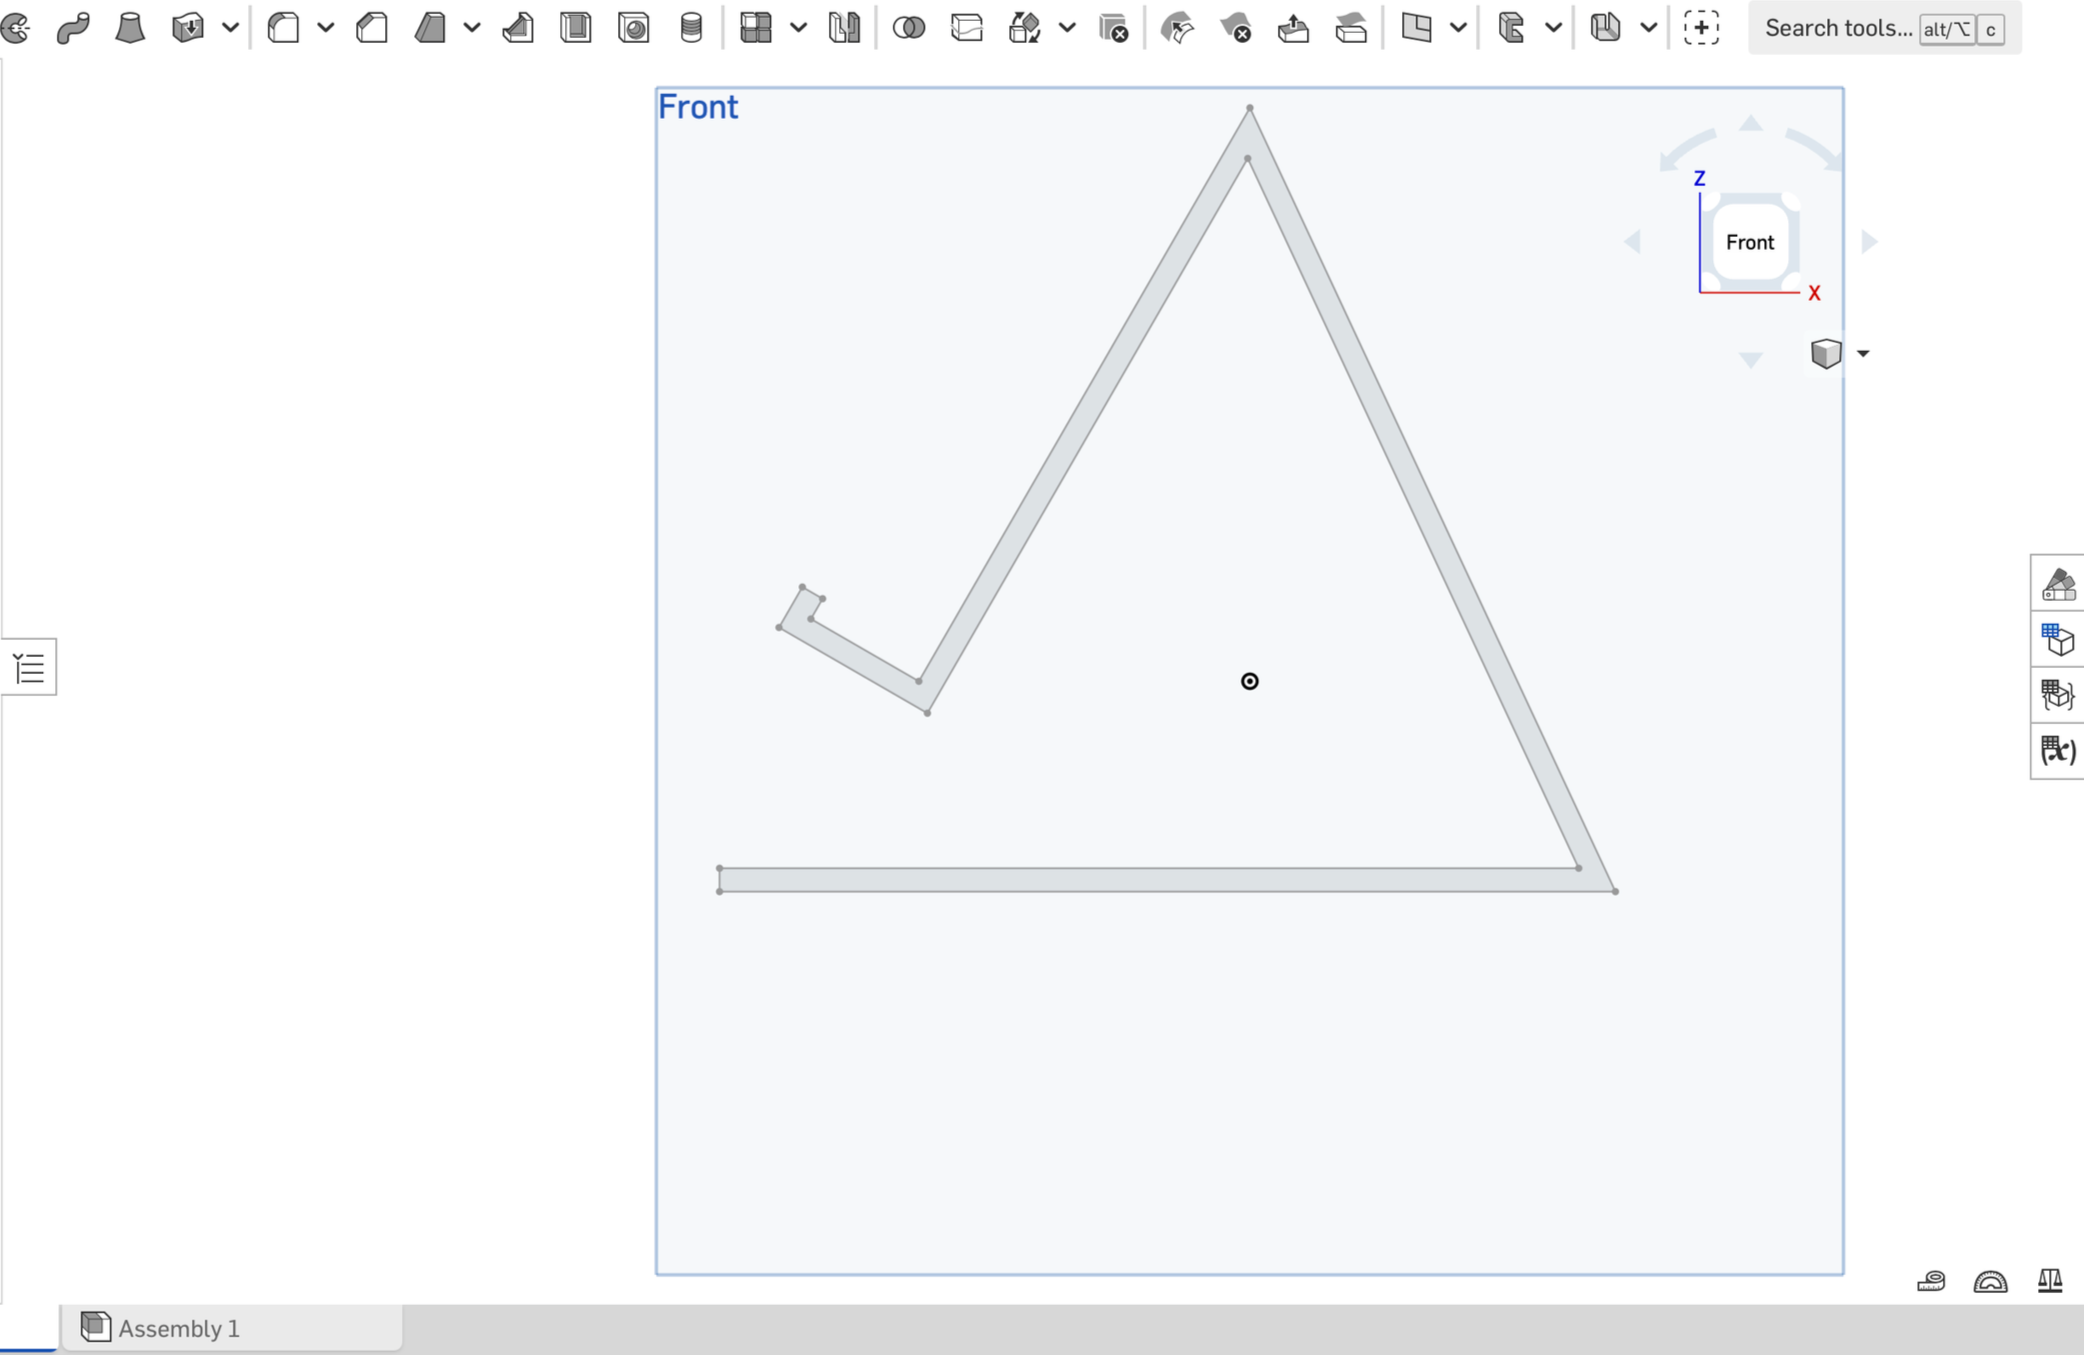Select the External thread tool
Screen dimensions: 2084x1355
691,28
